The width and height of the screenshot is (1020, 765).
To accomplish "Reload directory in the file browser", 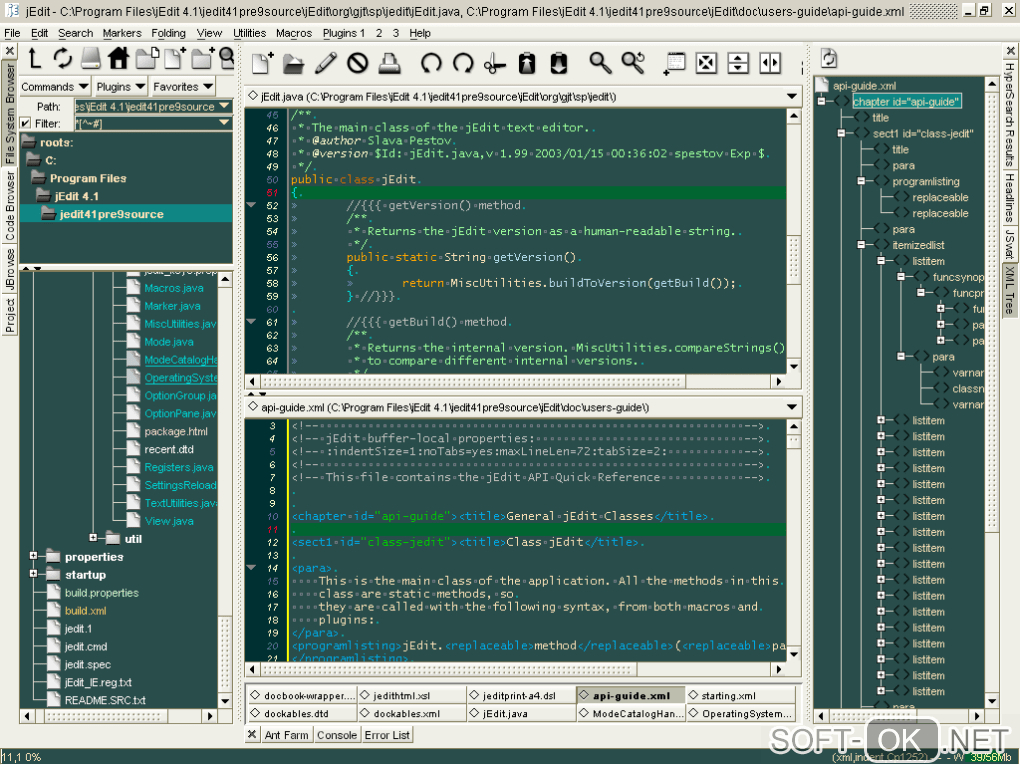I will coord(63,57).
